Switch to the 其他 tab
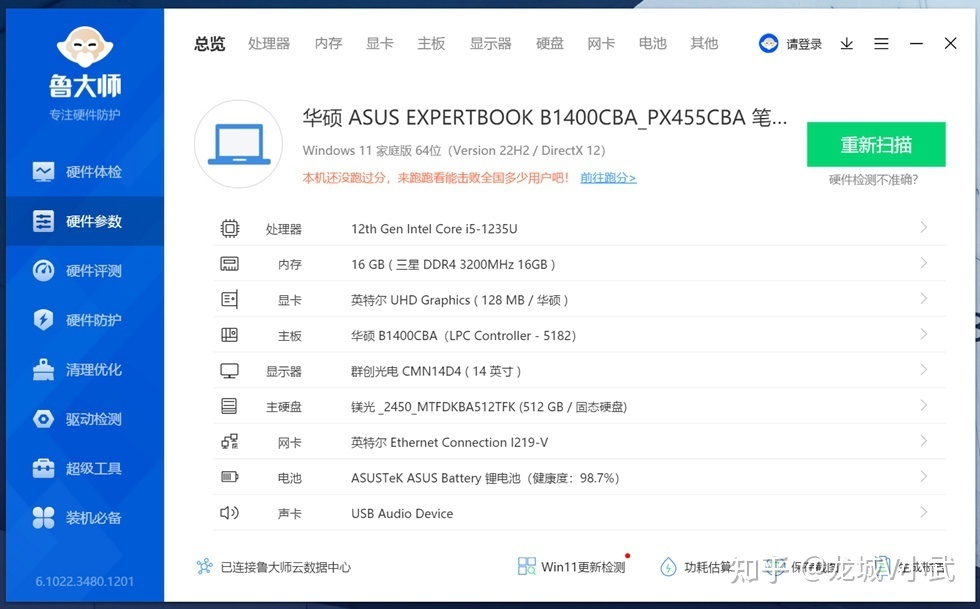 pyautogui.click(x=704, y=44)
